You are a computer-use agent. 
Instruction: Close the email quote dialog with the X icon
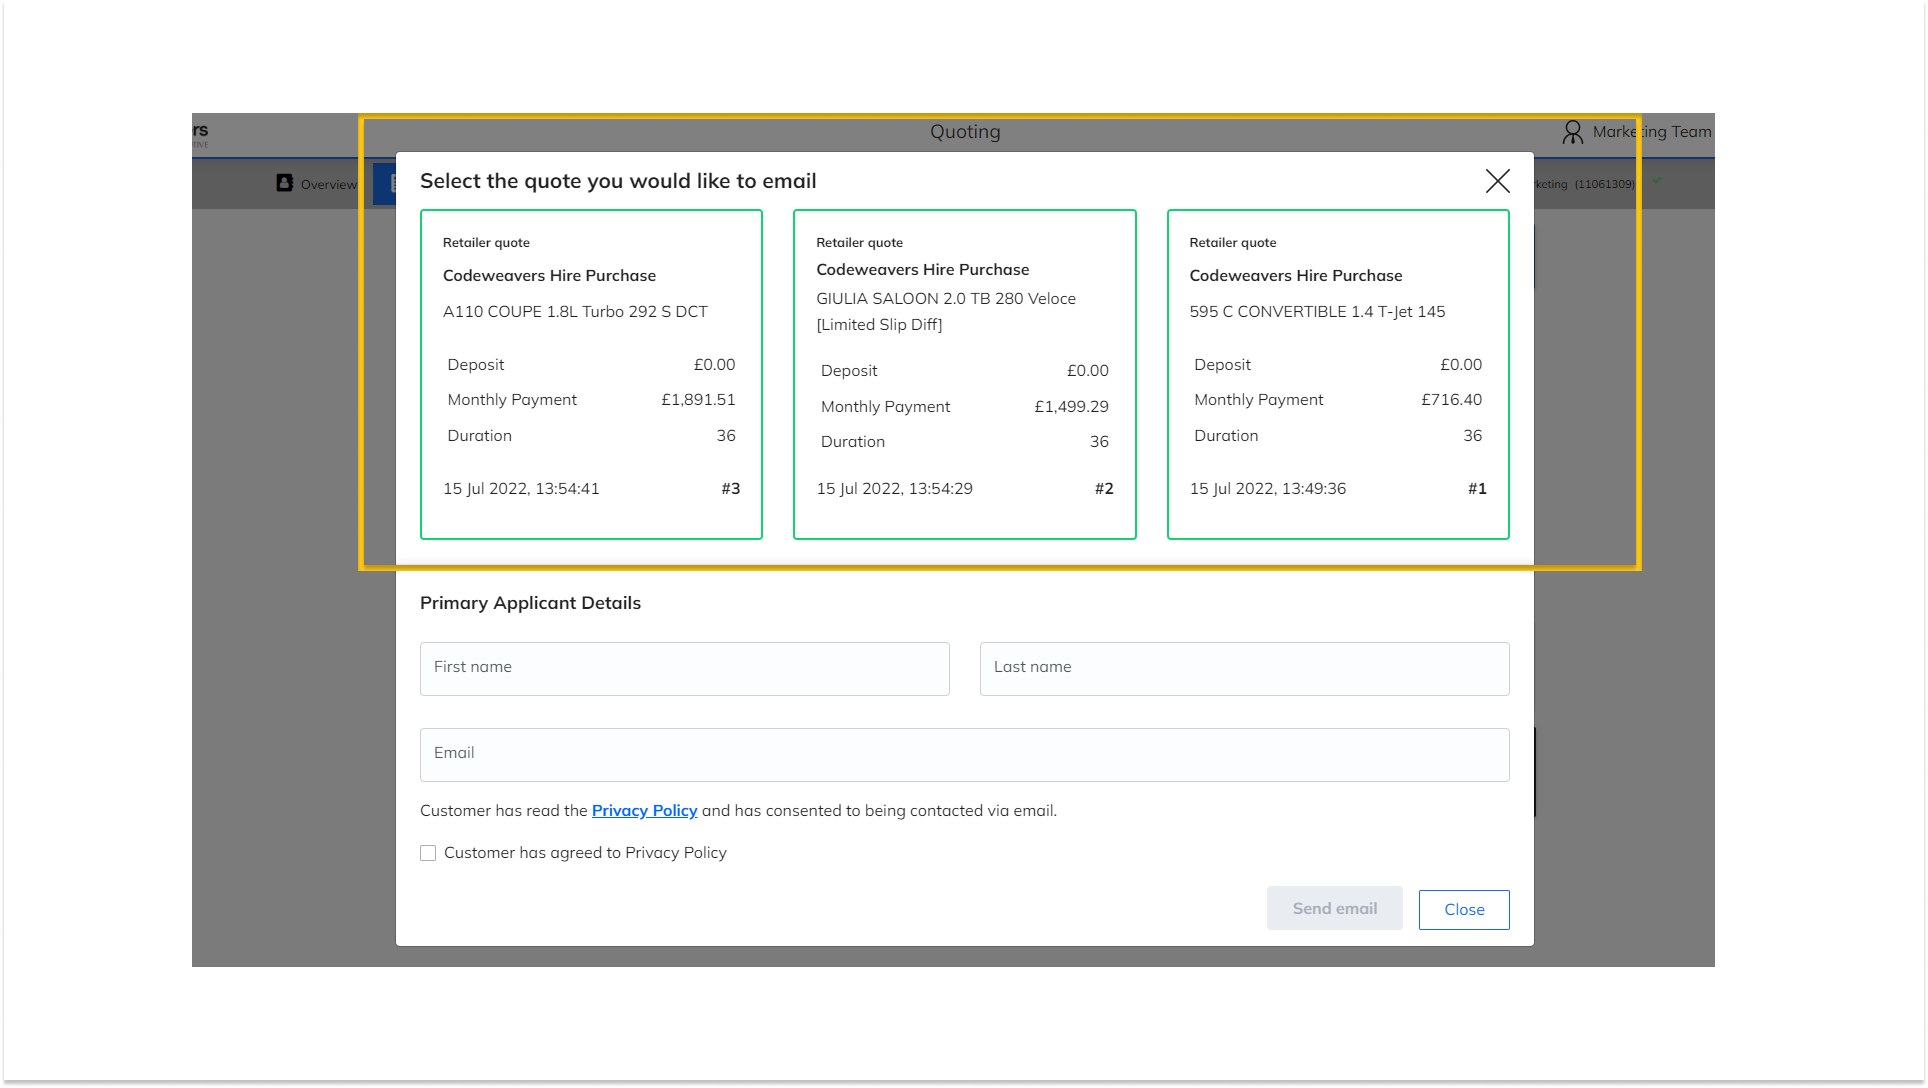coord(1497,181)
